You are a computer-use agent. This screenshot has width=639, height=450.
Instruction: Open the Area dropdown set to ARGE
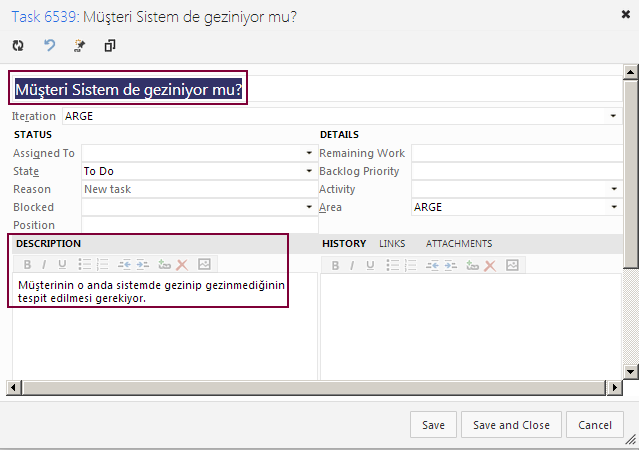[613, 207]
